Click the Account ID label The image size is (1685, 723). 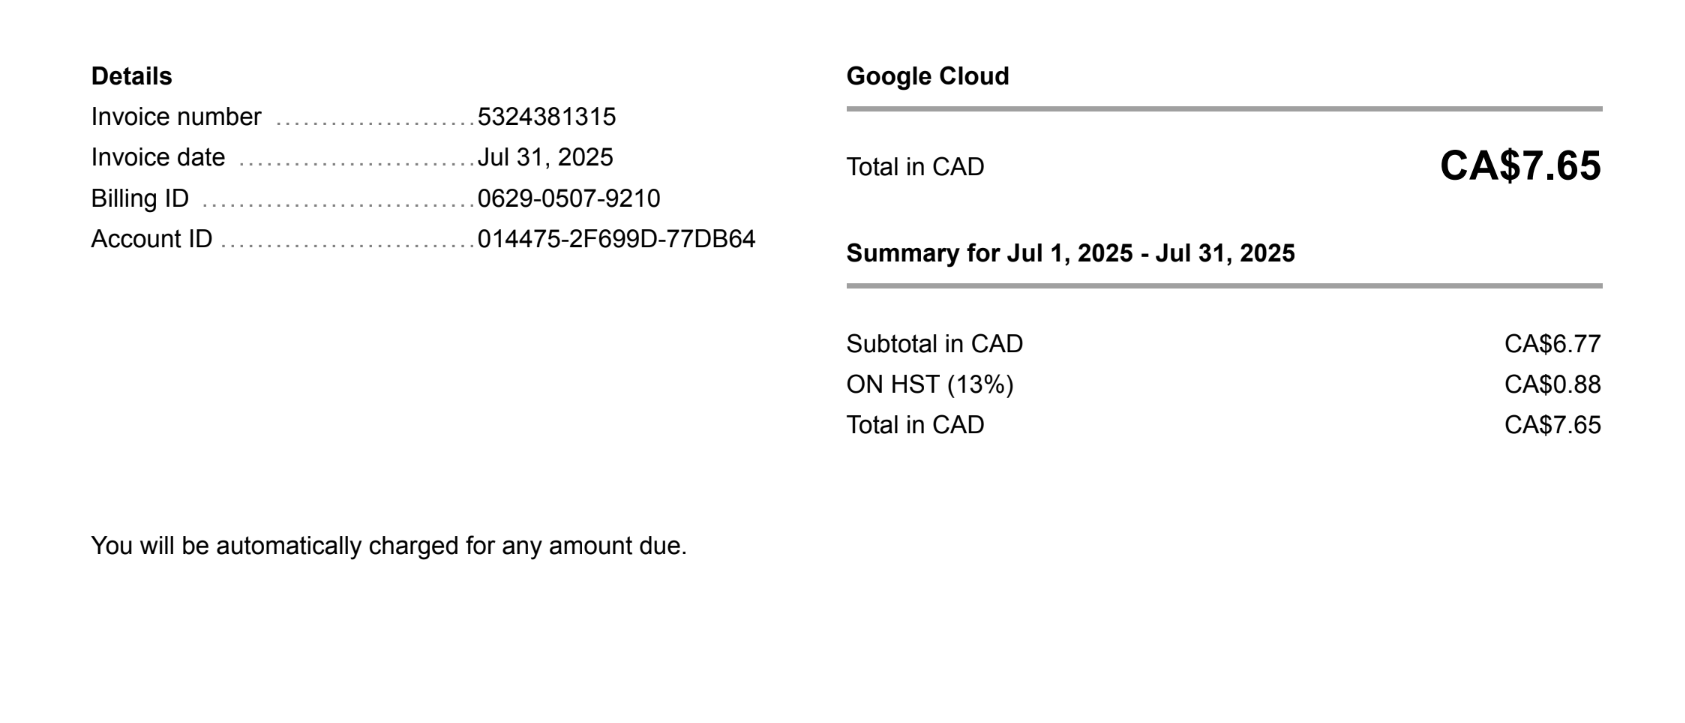tap(152, 240)
